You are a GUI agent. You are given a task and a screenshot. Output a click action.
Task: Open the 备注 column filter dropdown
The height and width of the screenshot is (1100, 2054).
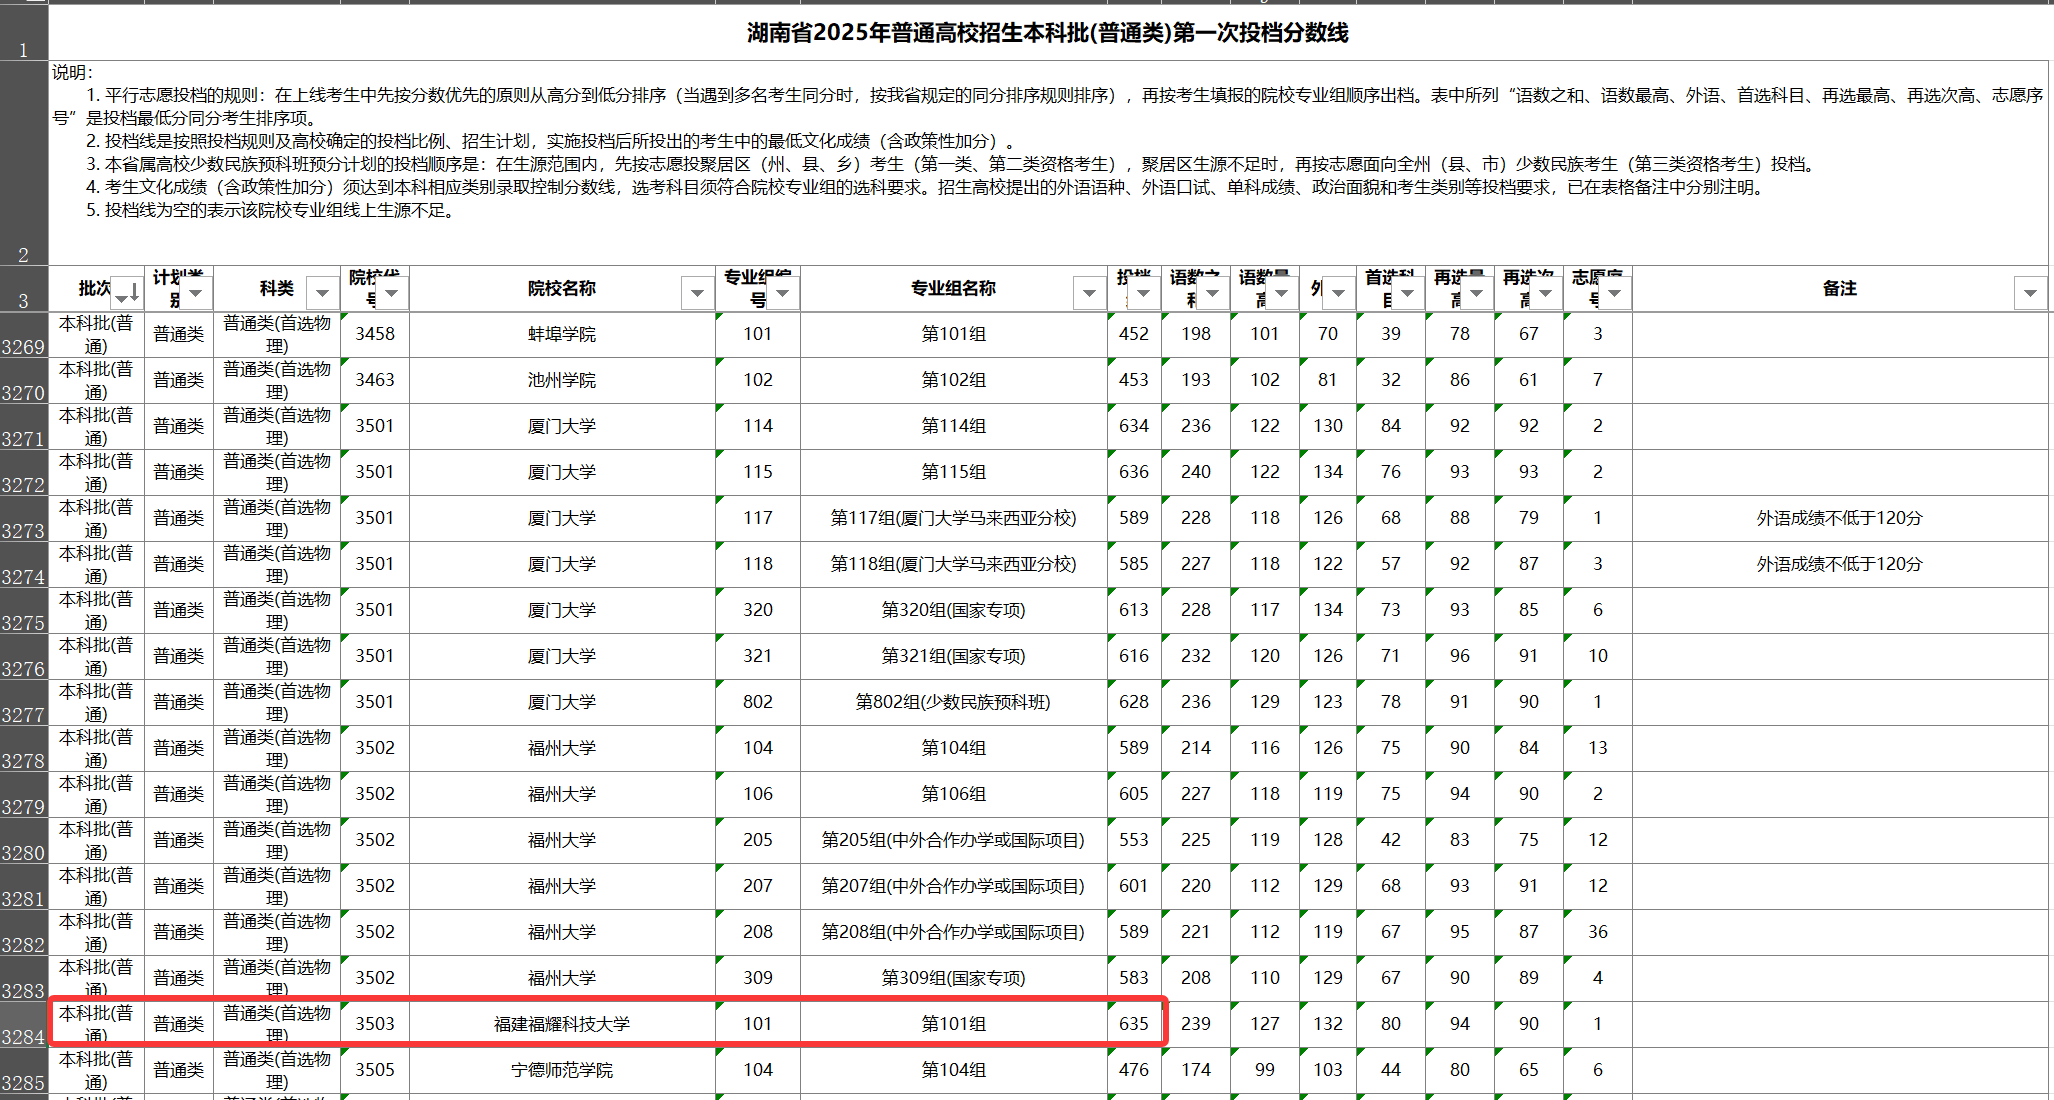(x=2030, y=293)
